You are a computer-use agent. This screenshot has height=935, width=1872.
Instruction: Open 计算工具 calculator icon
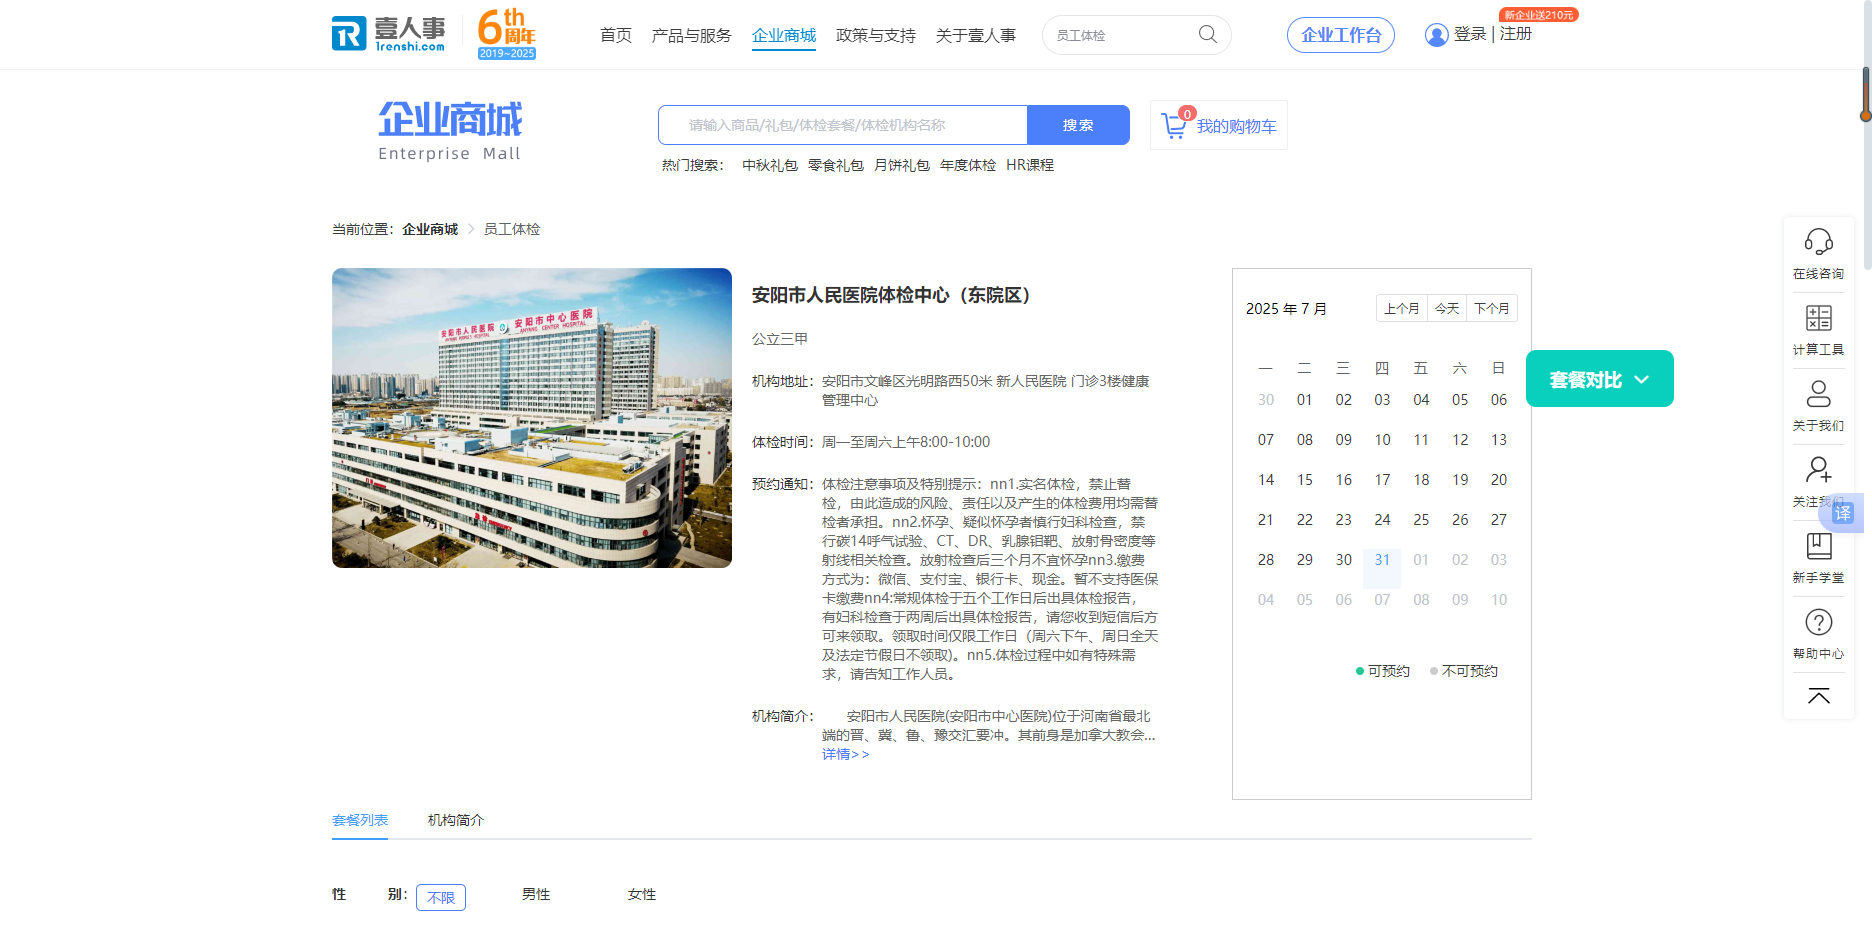1818,318
